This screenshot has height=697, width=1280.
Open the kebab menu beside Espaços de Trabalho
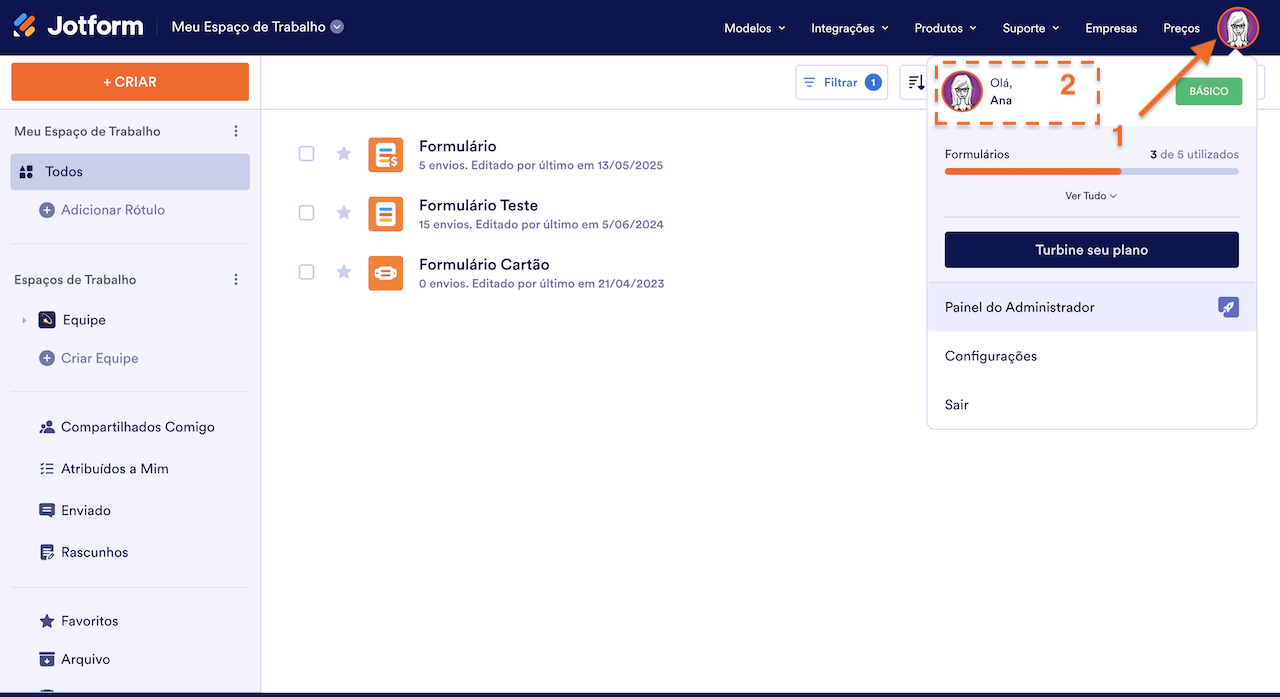(x=236, y=279)
